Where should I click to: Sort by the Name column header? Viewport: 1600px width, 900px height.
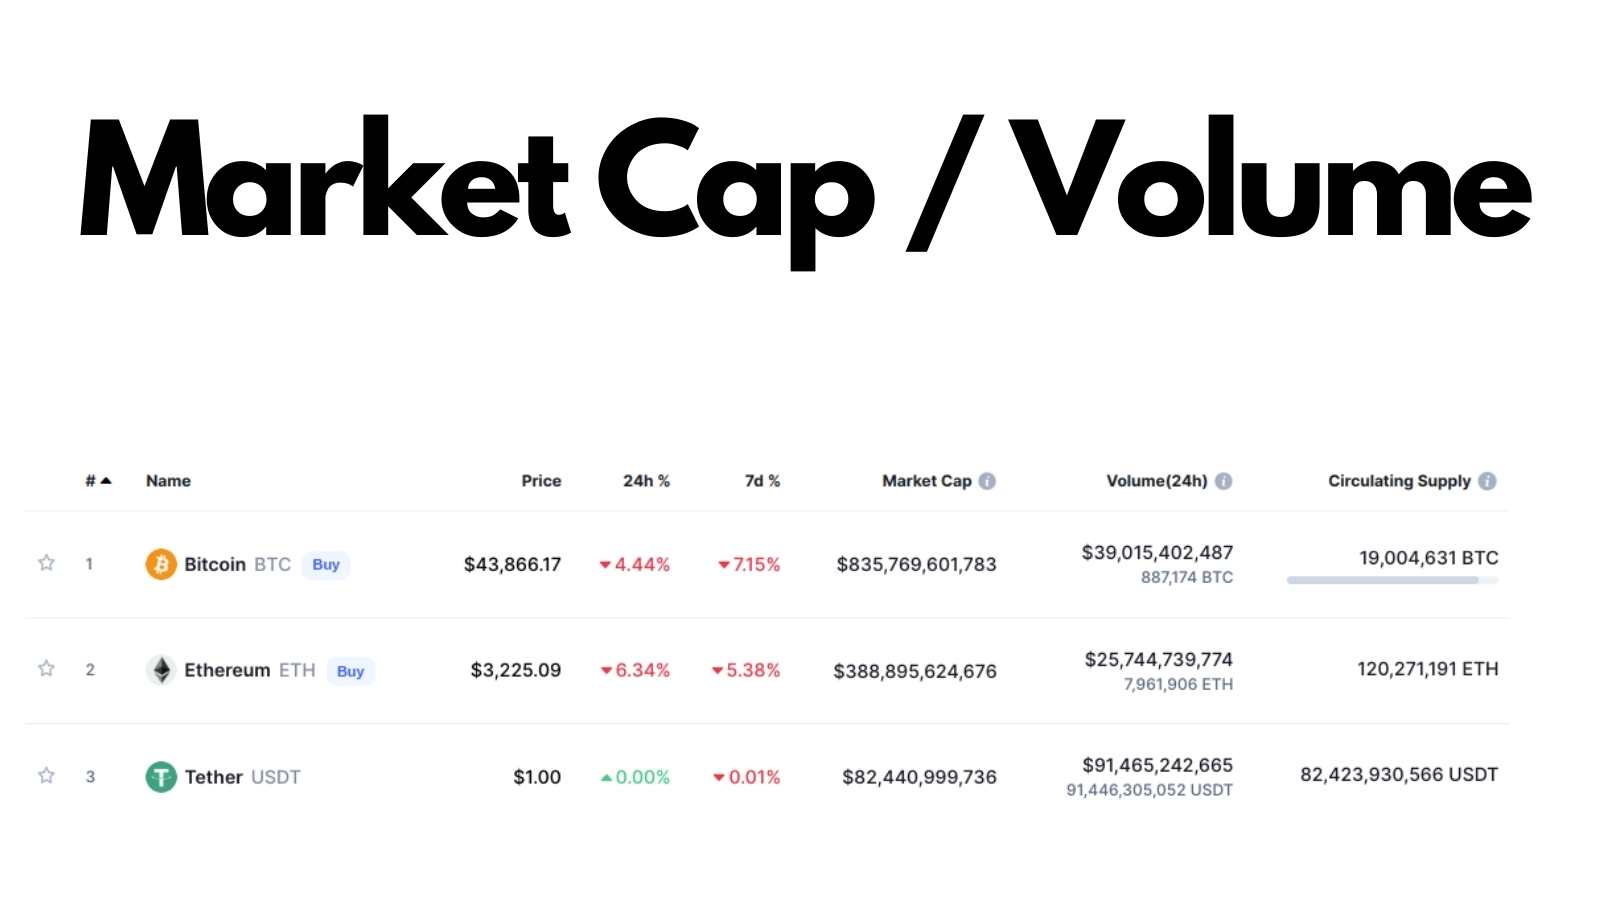tap(168, 481)
